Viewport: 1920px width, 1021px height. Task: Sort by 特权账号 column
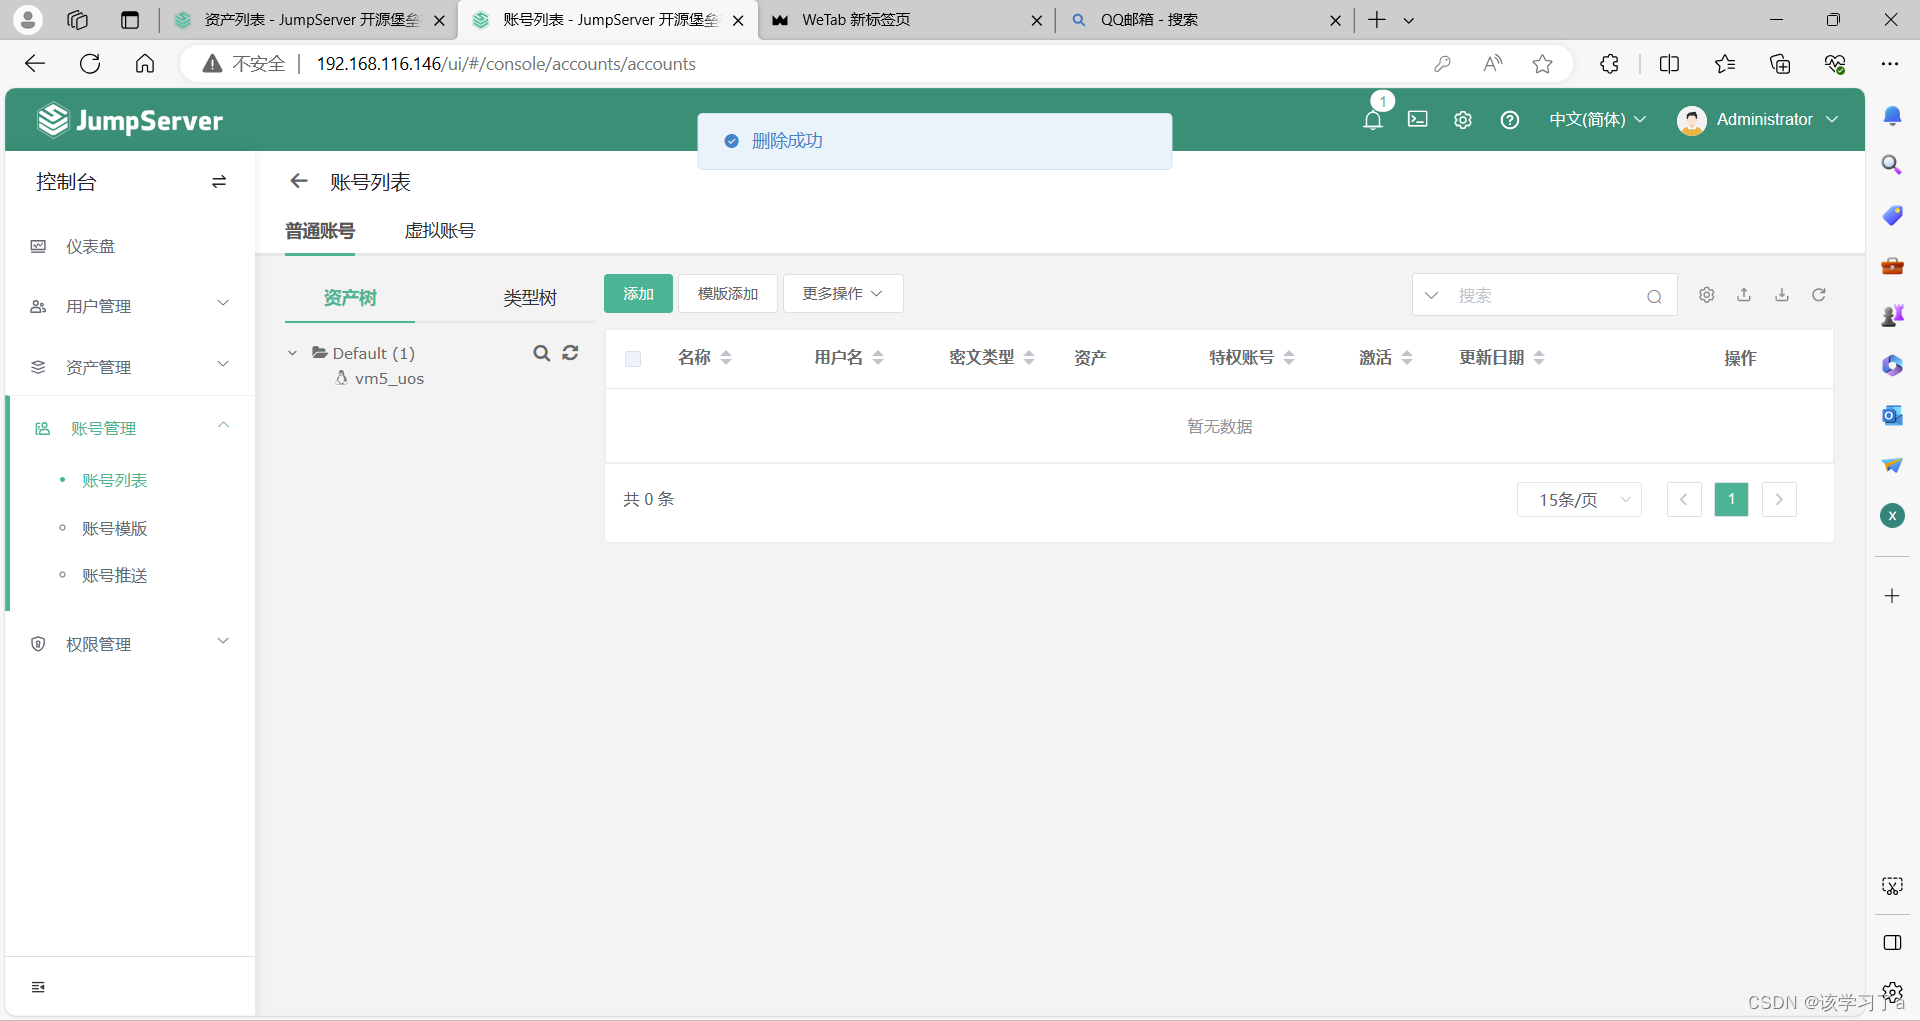pos(1289,358)
